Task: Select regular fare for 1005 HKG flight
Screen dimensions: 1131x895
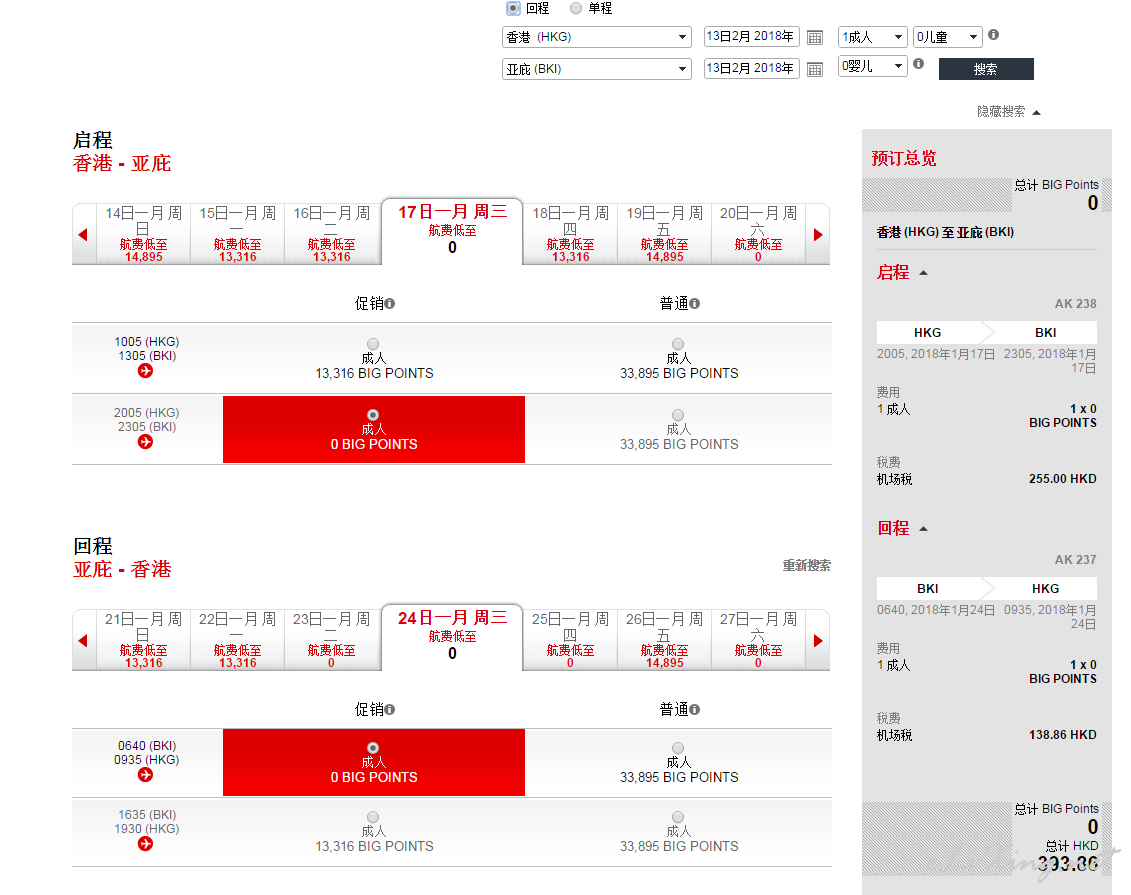Action: 678,344
